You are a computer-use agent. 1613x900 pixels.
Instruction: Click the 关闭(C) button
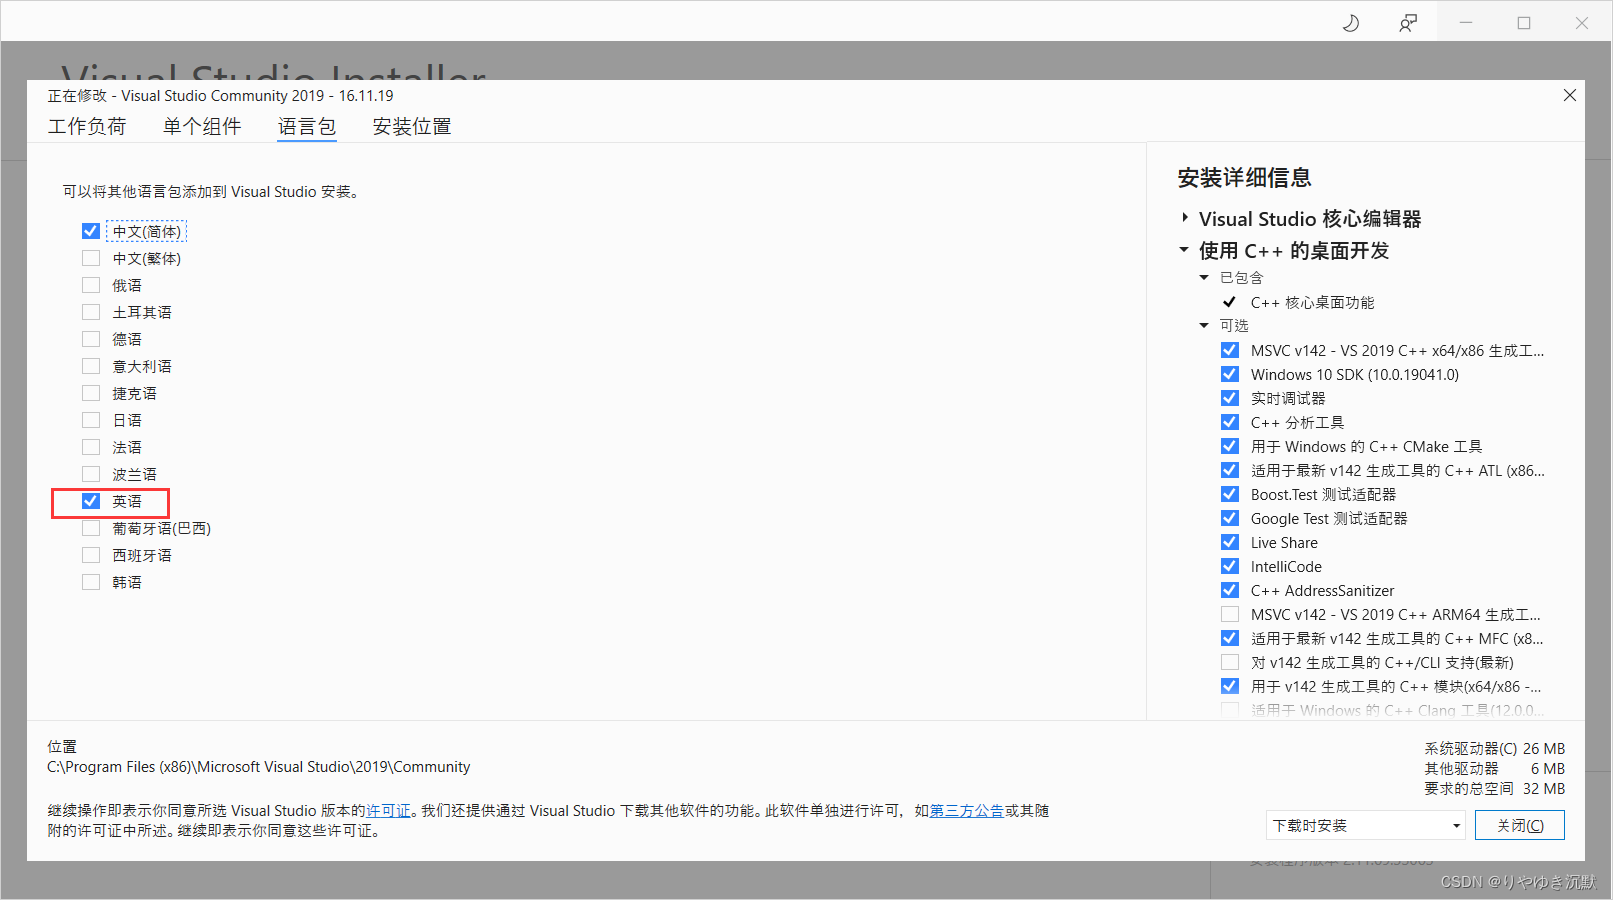point(1520,825)
